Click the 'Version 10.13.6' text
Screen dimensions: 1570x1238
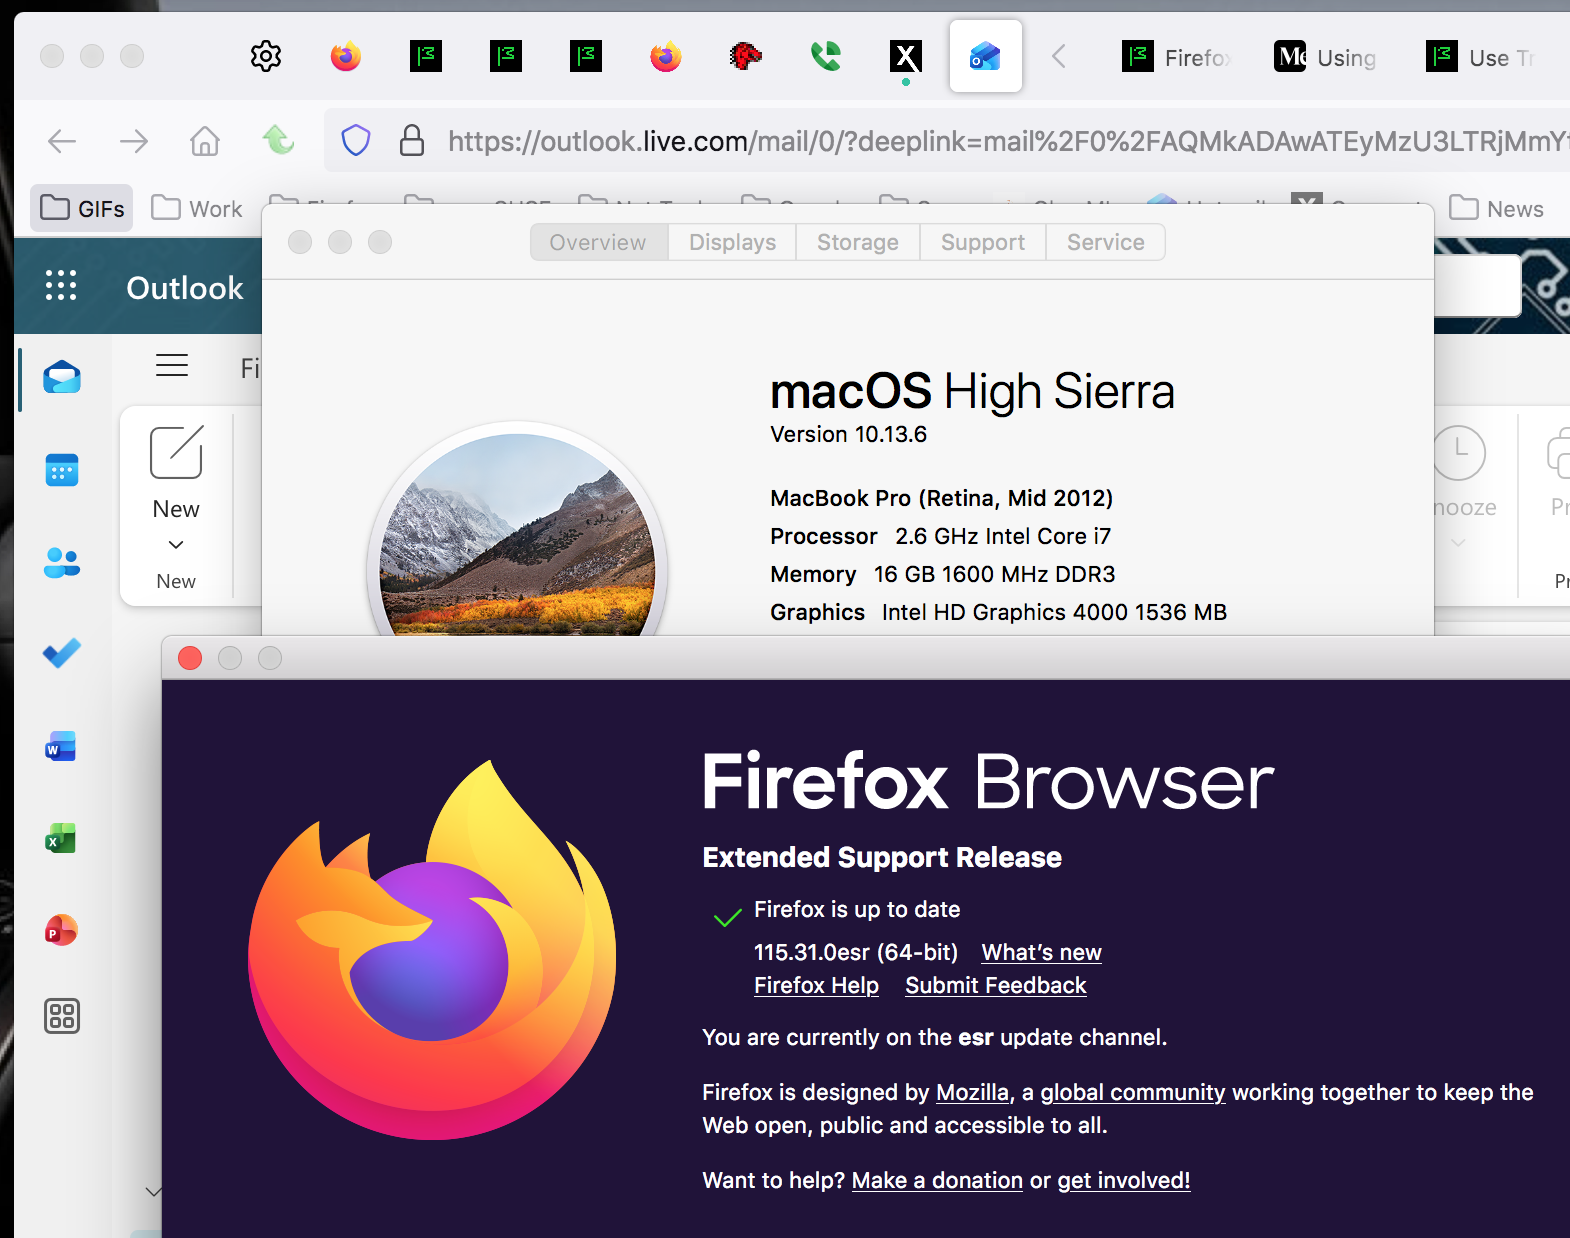point(848,434)
